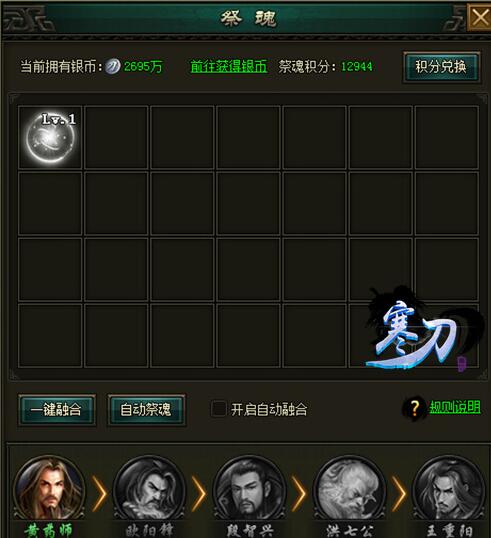Select the 欧阳锋 grayscale portrait

(x=149, y=489)
